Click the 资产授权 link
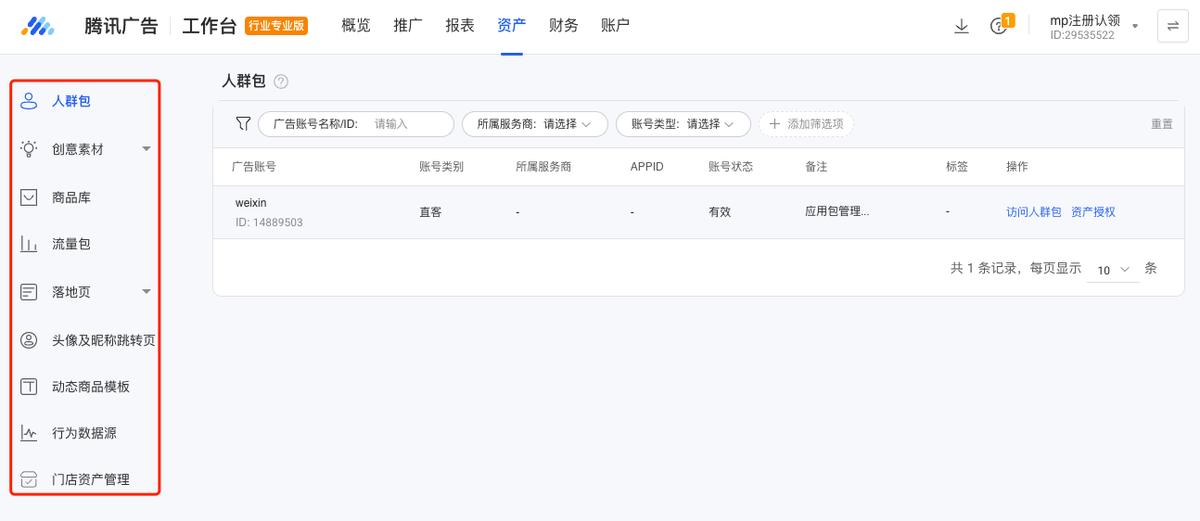The image size is (1200, 521). [x=1093, y=212]
